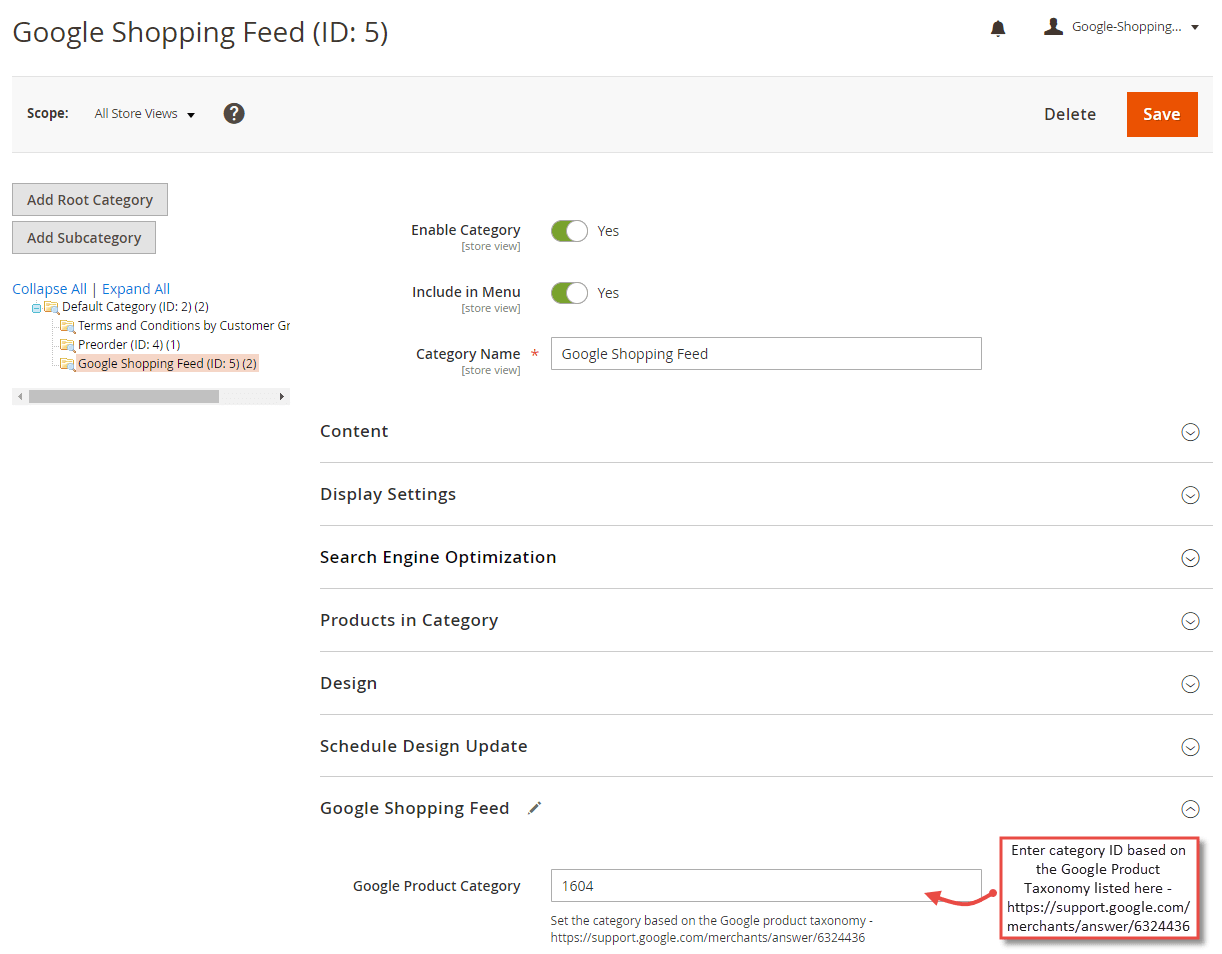1222x954 pixels.
Task: Click the Category Name input field
Action: pyautogui.click(x=766, y=353)
